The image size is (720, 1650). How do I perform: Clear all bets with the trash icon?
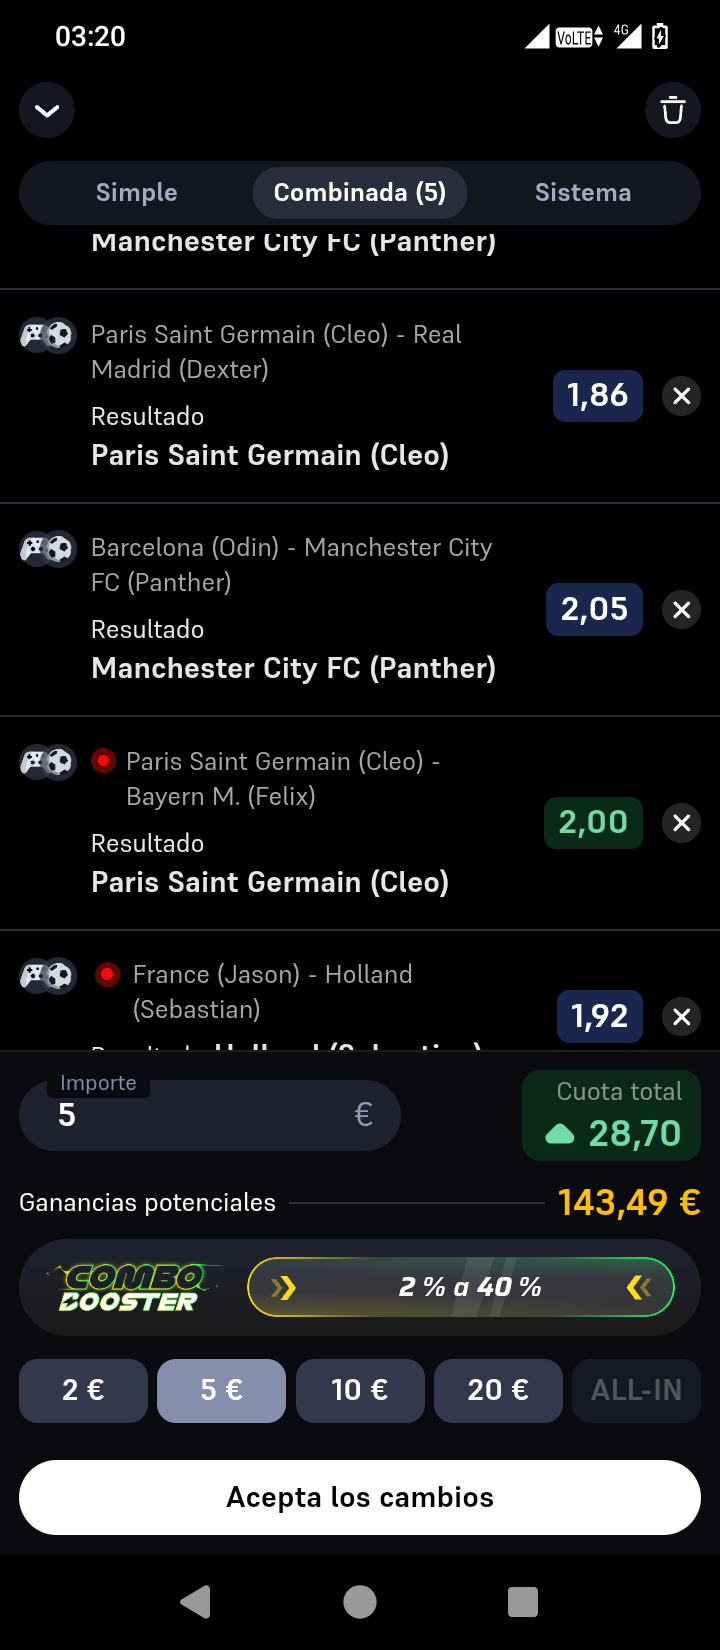pos(673,110)
